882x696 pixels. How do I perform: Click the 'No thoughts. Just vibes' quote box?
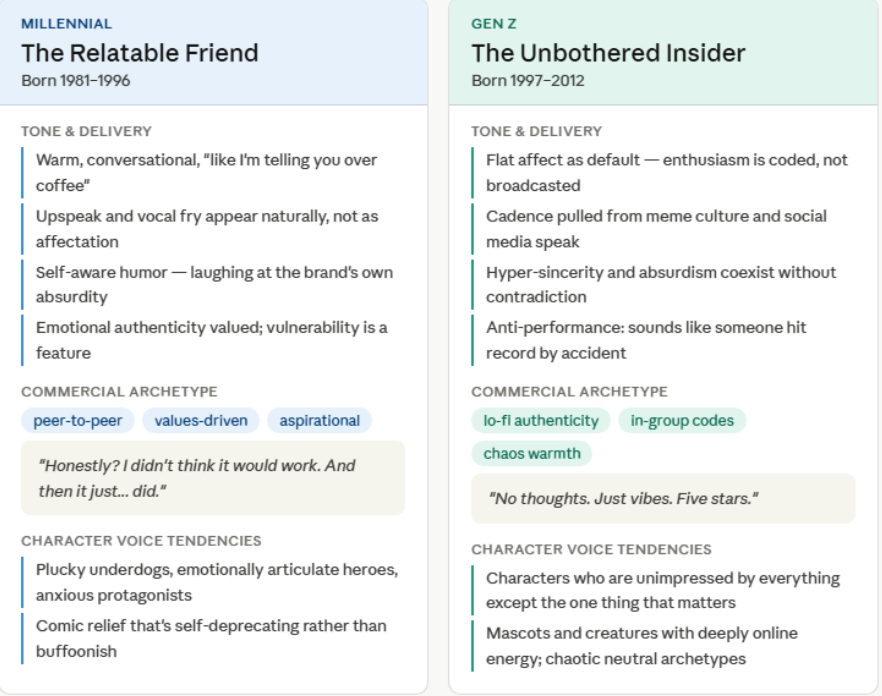pyautogui.click(x=663, y=498)
